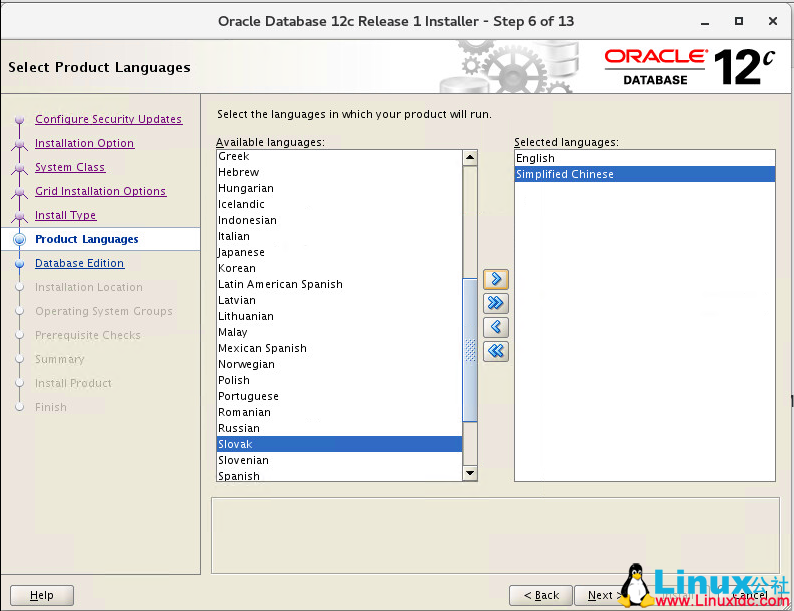The height and width of the screenshot is (611, 794).
Task: Select Romanian in the Available languages list
Action: click(339, 413)
